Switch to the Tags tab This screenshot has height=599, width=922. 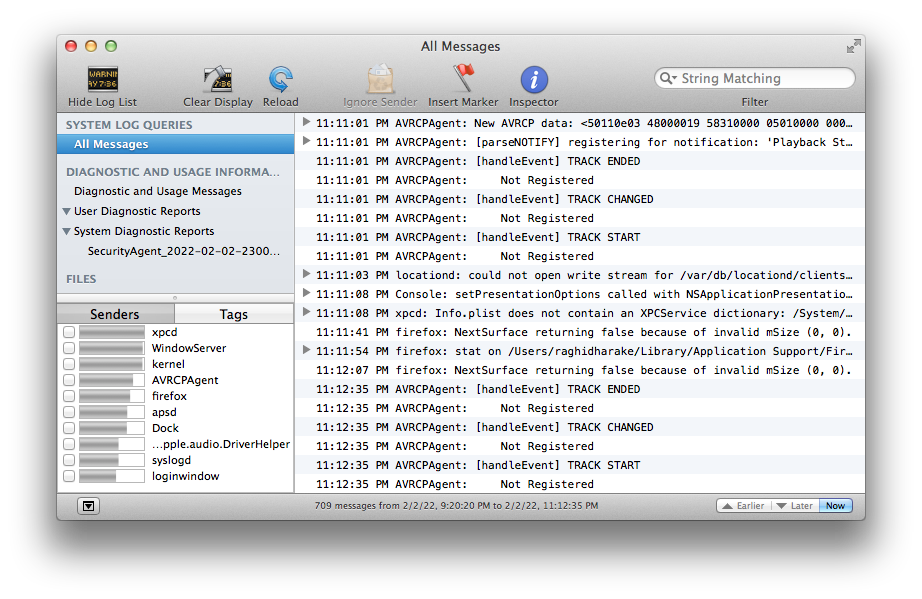[x=234, y=314]
